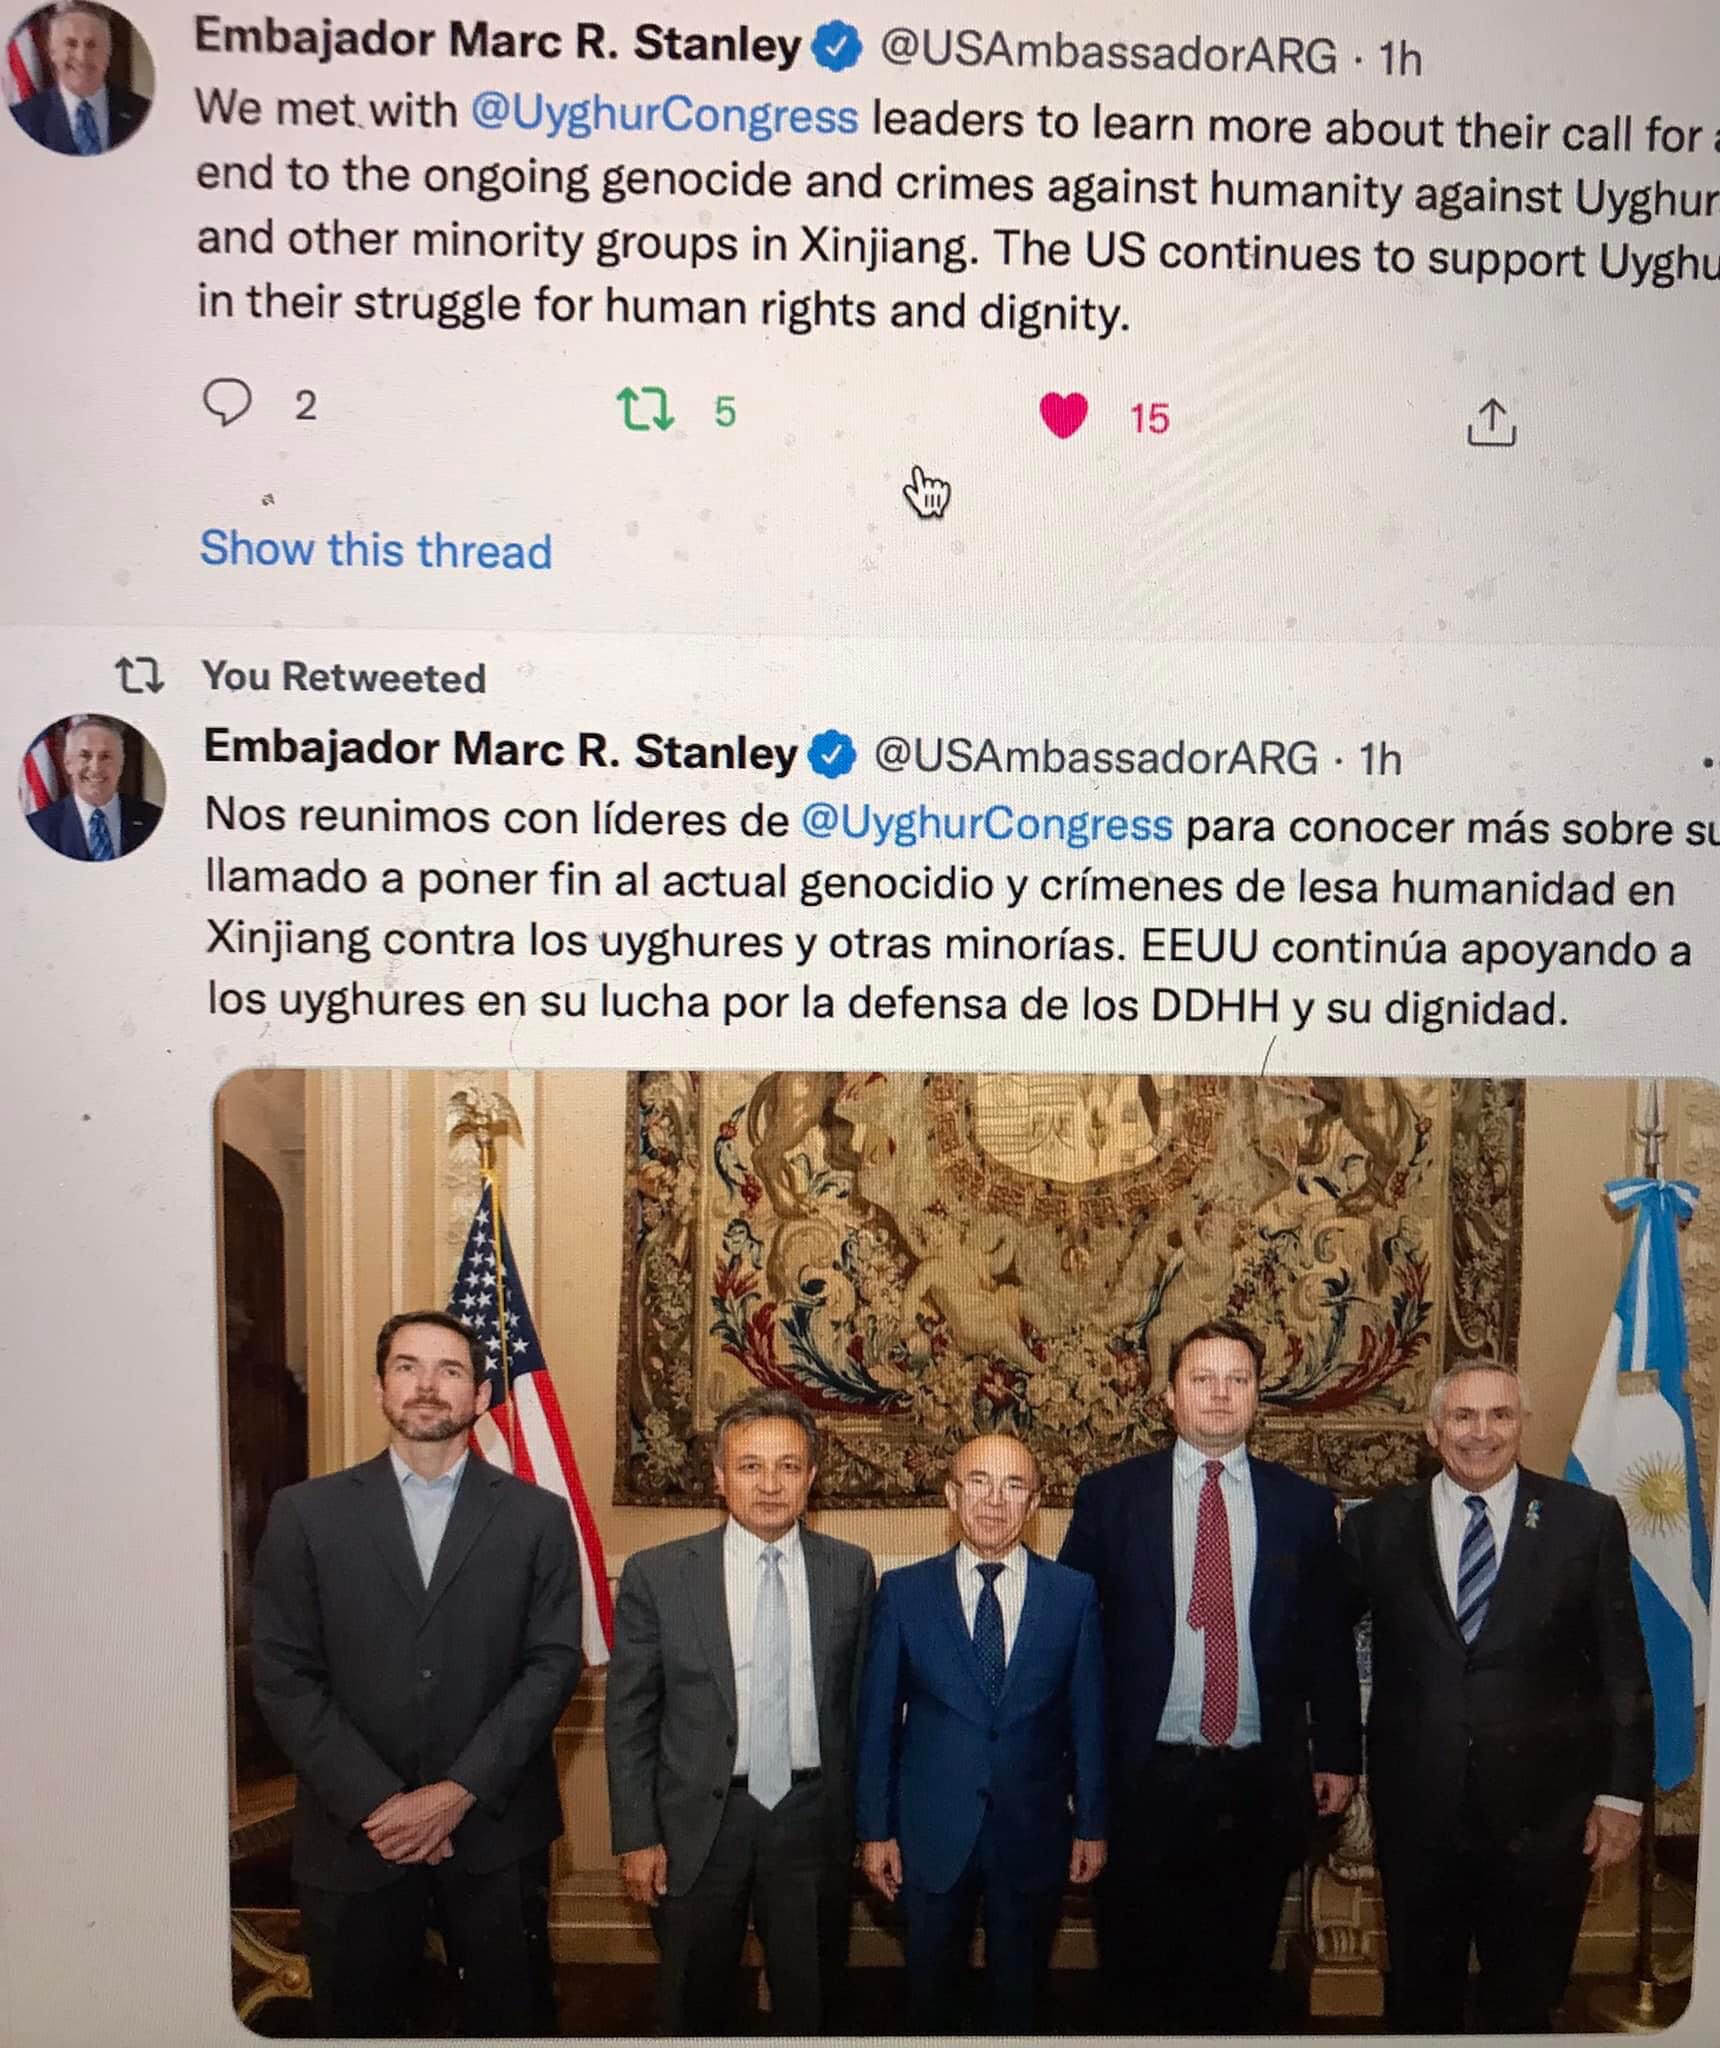Click the '1h' timestamp on top tweet

pos(1399,59)
